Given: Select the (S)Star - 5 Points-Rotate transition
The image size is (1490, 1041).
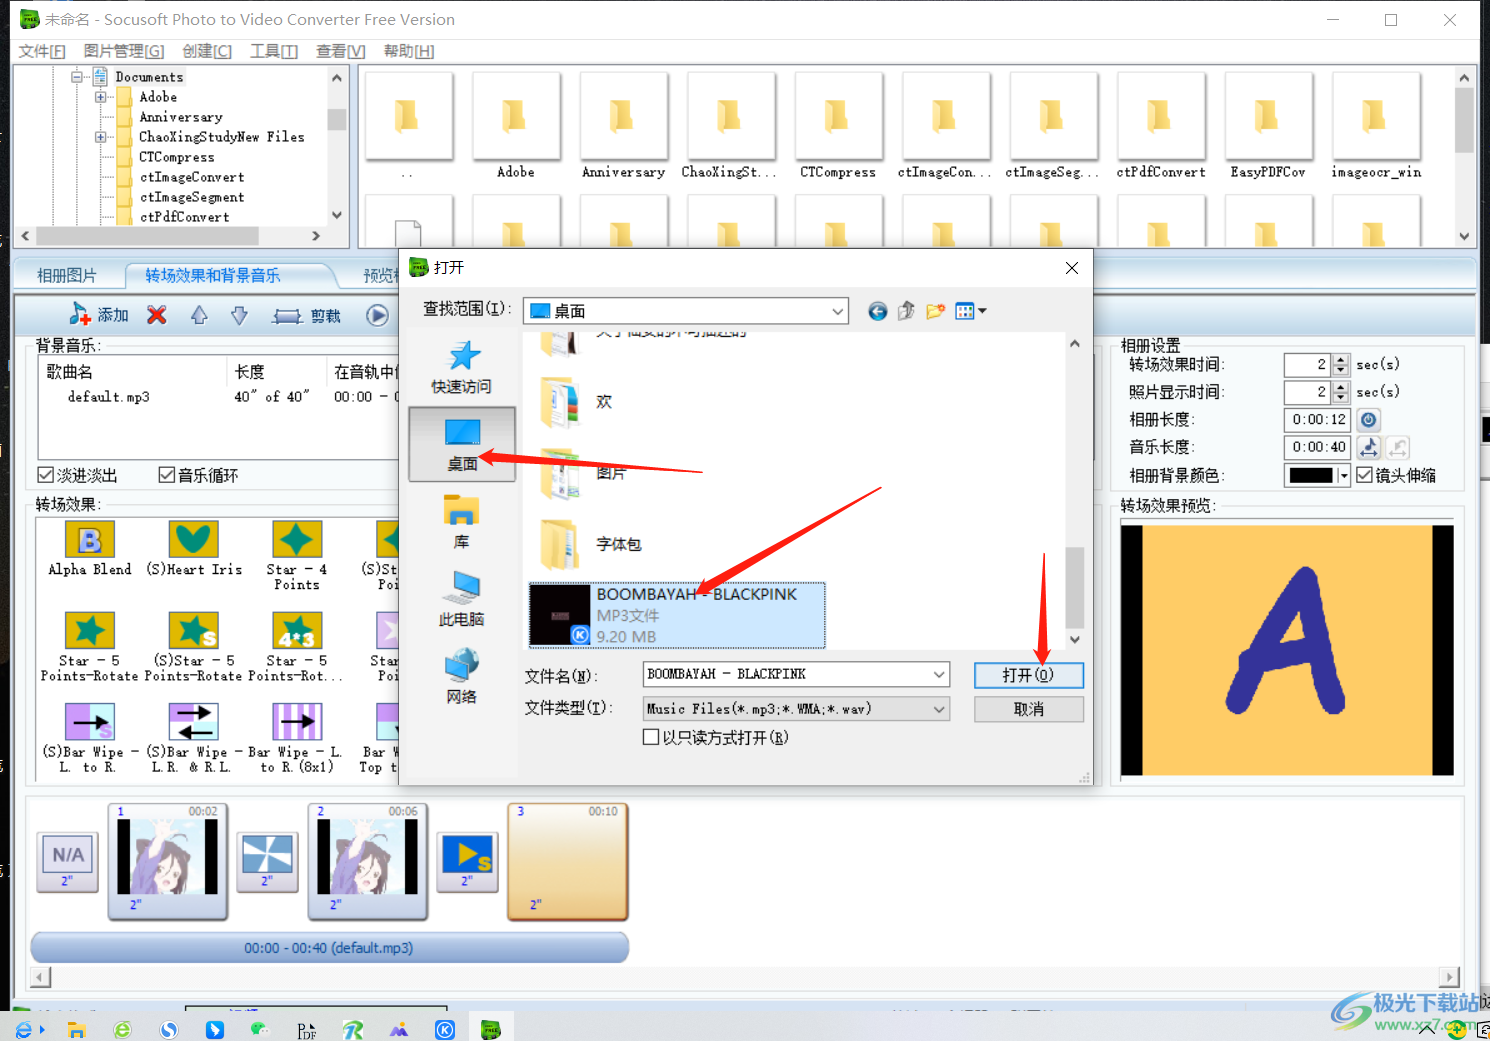Looking at the screenshot, I should click(x=194, y=647).
